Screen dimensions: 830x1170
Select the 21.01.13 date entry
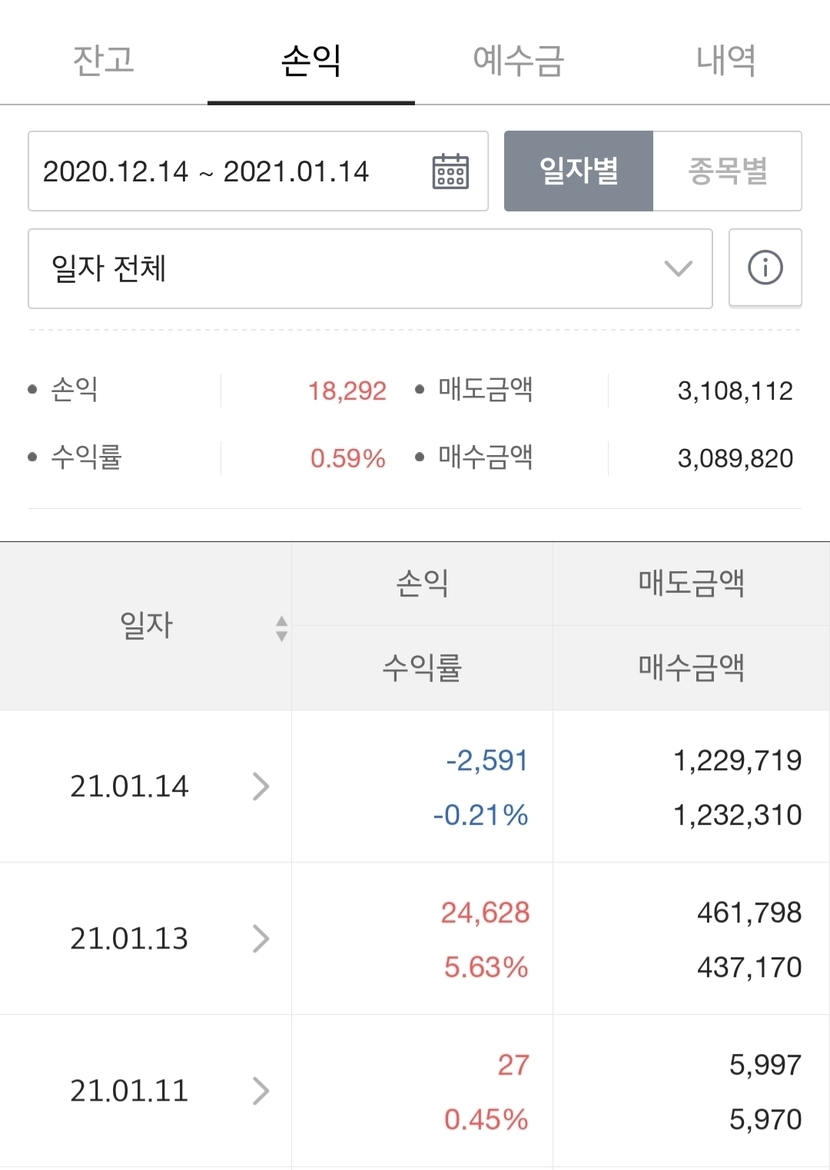coord(129,939)
